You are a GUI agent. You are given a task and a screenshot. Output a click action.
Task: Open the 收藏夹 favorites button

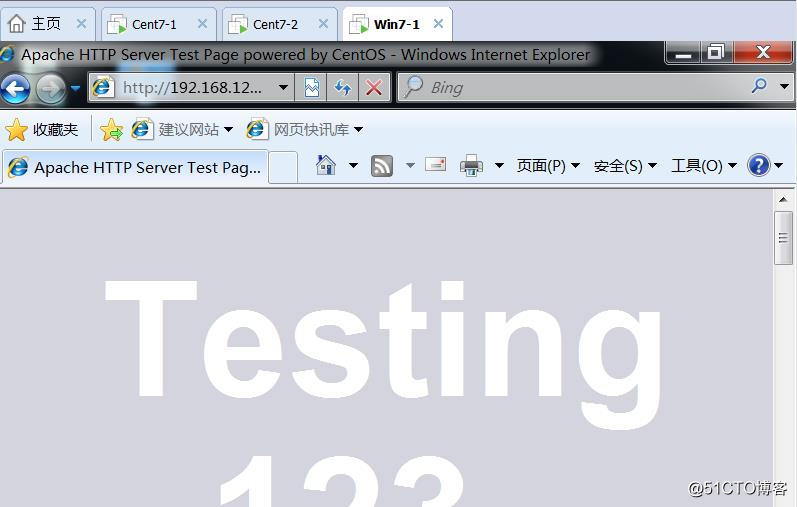(43, 130)
